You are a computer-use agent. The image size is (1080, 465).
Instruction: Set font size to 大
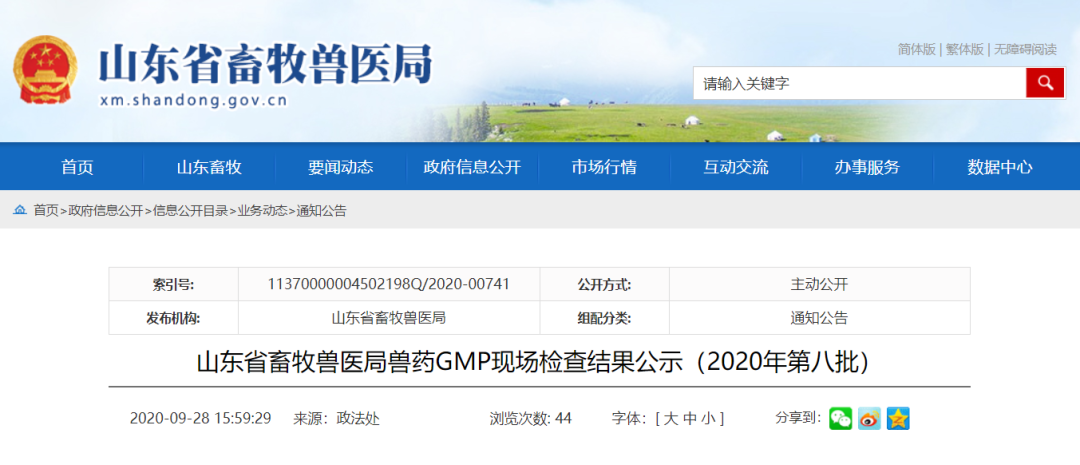click(669, 418)
